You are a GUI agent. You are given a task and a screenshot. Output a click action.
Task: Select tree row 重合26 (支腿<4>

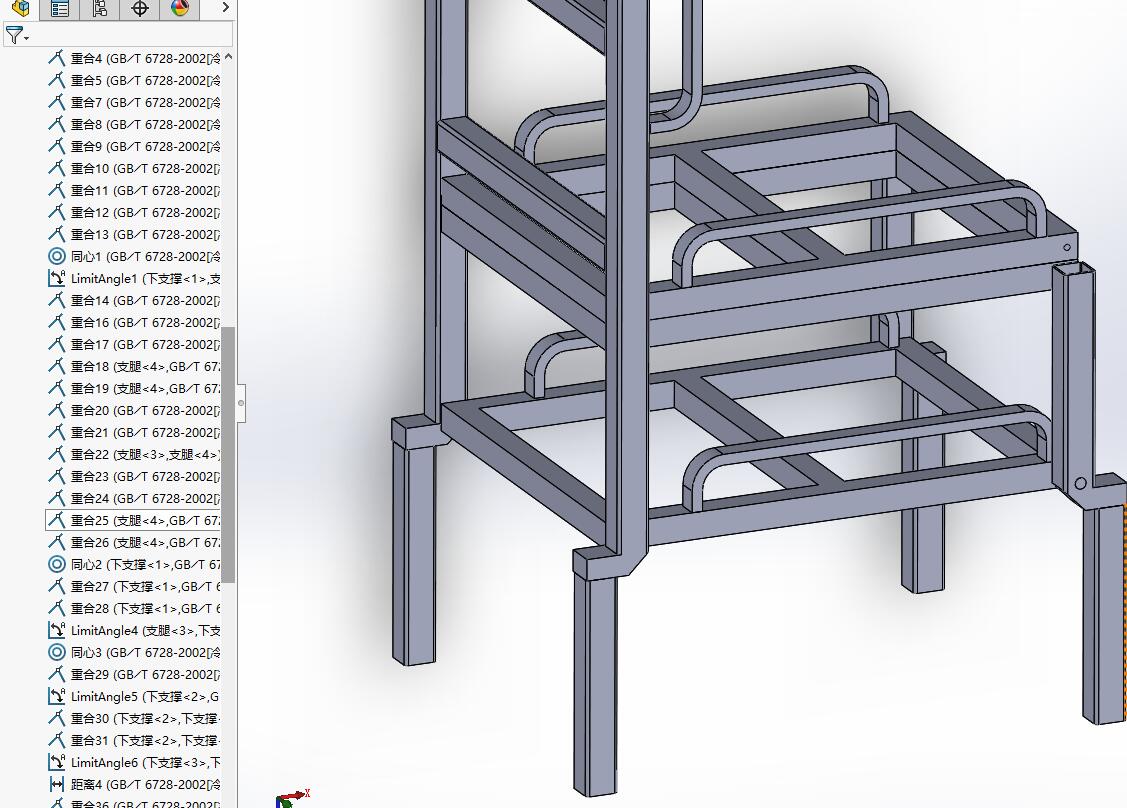(x=134, y=543)
